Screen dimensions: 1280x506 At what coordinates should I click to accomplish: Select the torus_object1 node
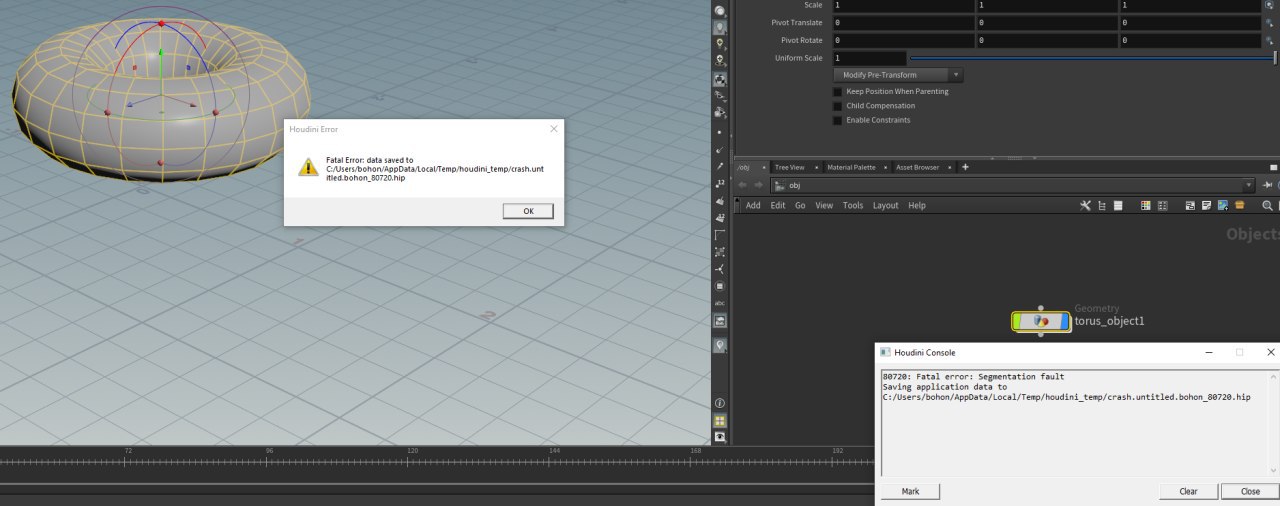coord(1041,321)
